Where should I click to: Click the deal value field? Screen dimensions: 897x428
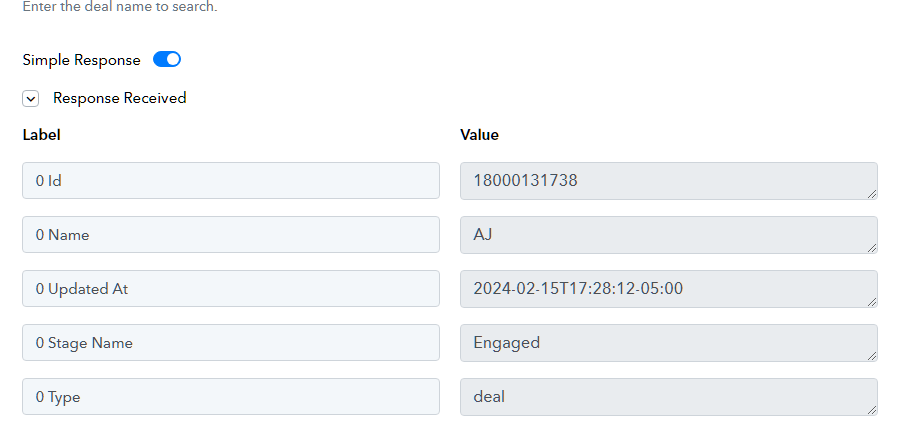669,397
